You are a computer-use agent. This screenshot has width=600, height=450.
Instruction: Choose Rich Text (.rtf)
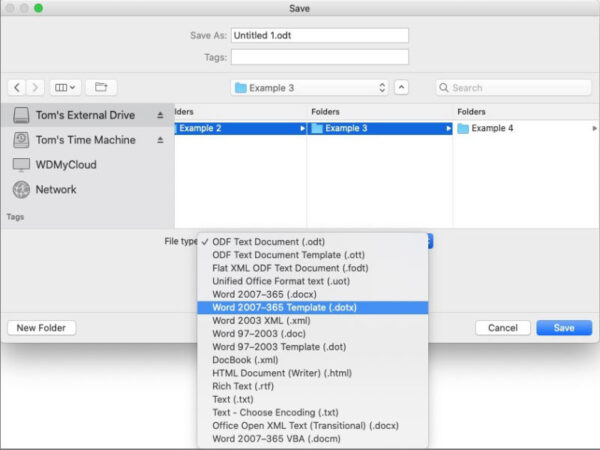pyautogui.click(x=313, y=386)
